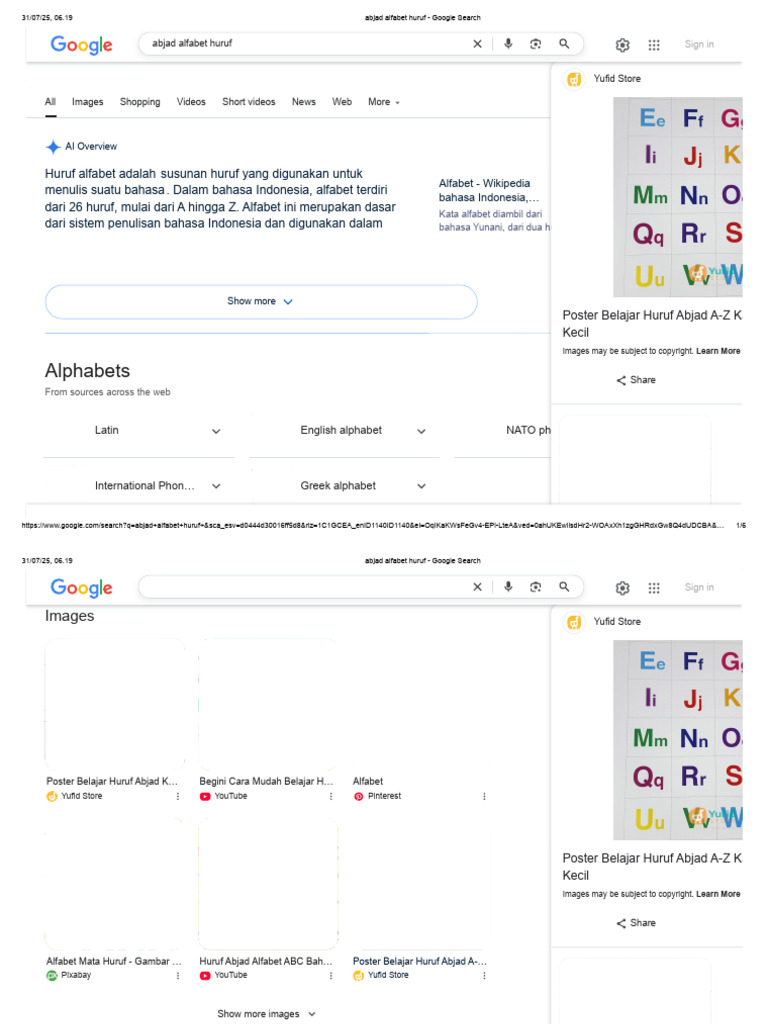This screenshot has height=1024, width=768.
Task: Expand the International Phonetic alphabet entry
Action: [216, 486]
